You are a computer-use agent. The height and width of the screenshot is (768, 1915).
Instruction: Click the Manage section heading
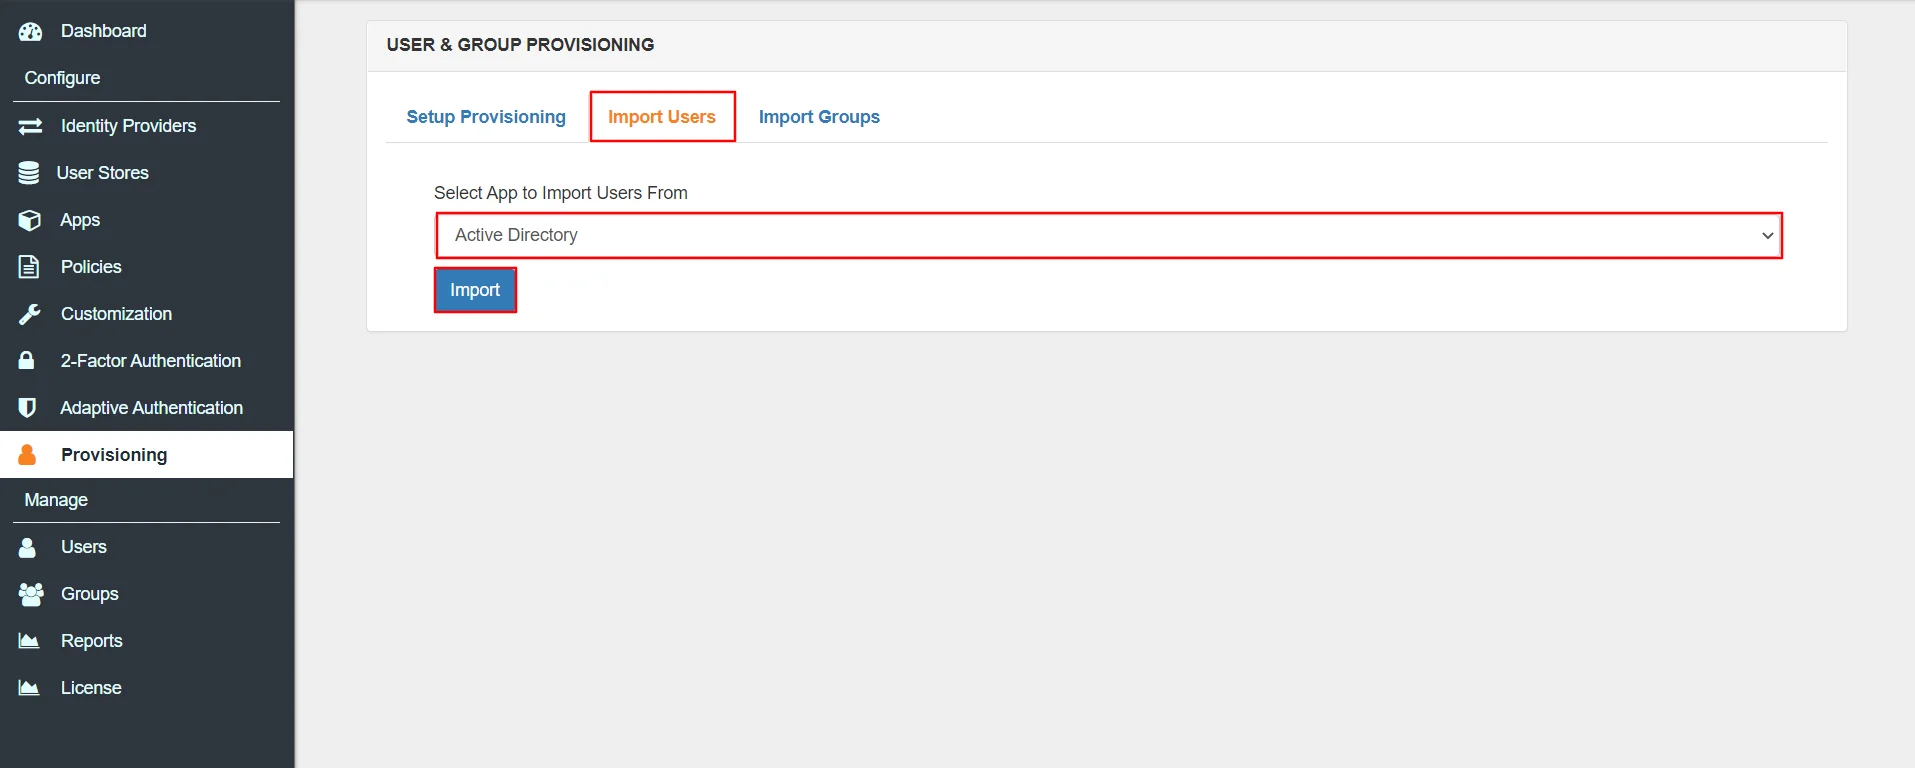point(56,500)
